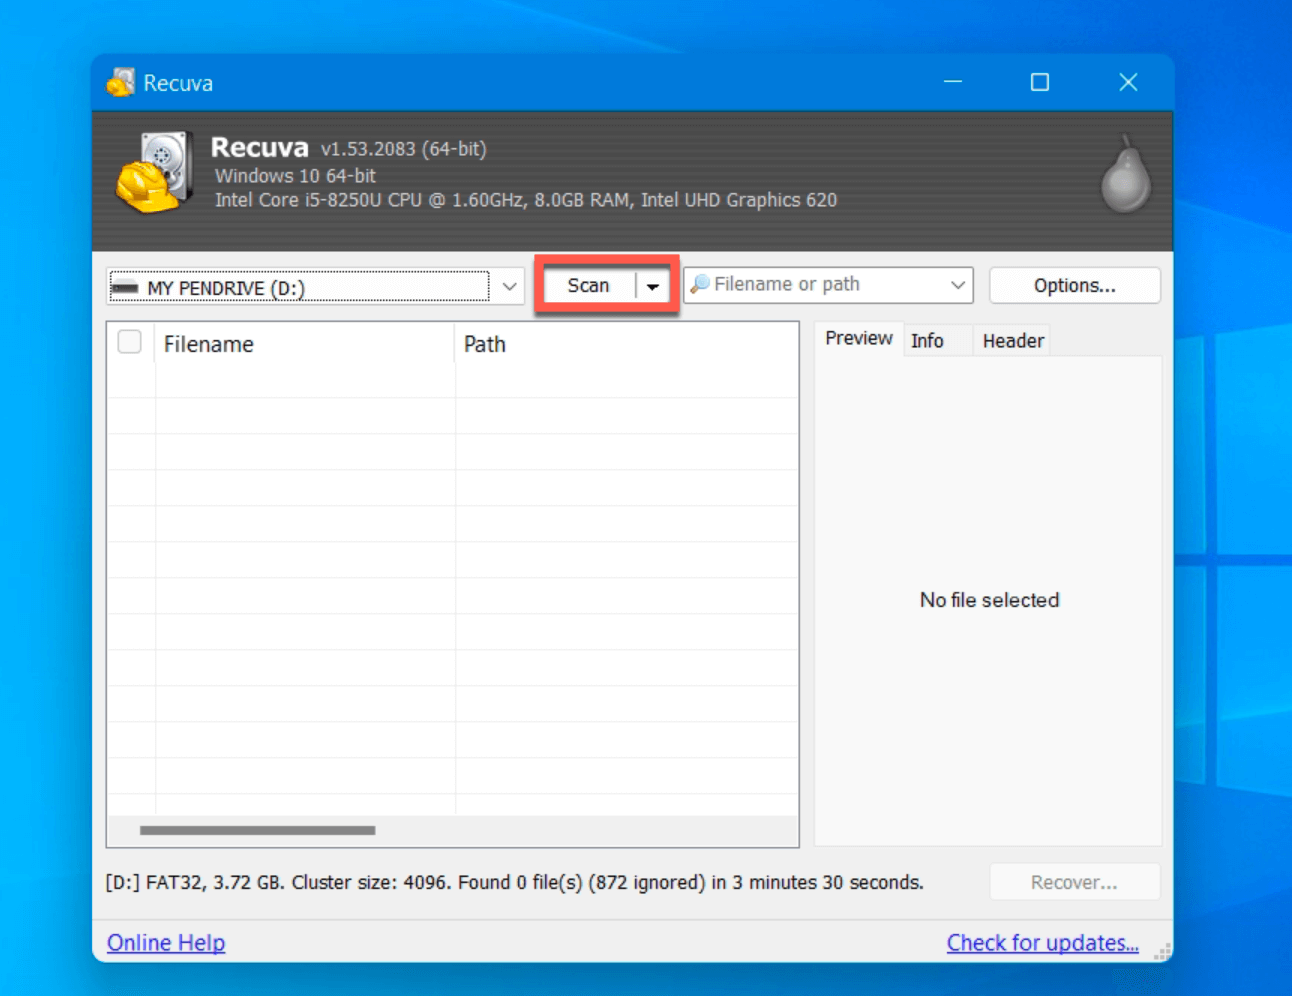The height and width of the screenshot is (996, 1292).
Task: Click the scan result status text
Action: (x=514, y=883)
